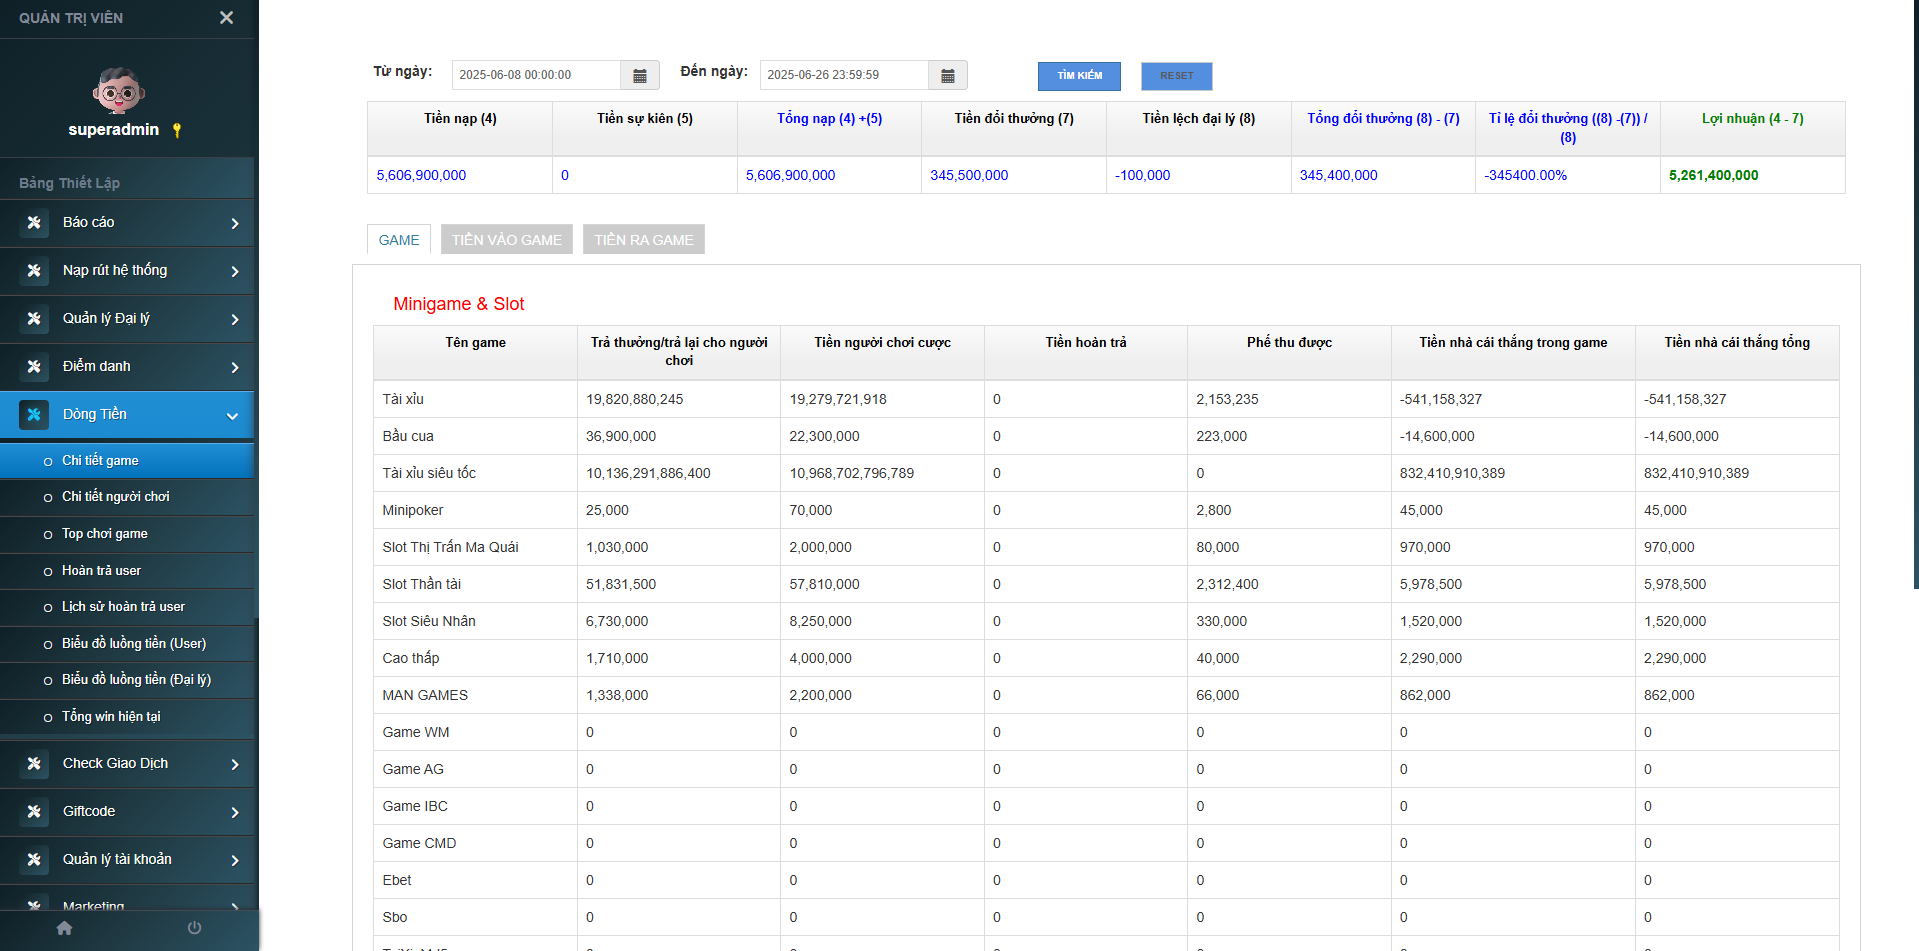The image size is (1919, 951).
Task: Click the yellow key icon beside superadmin
Action: 177,130
